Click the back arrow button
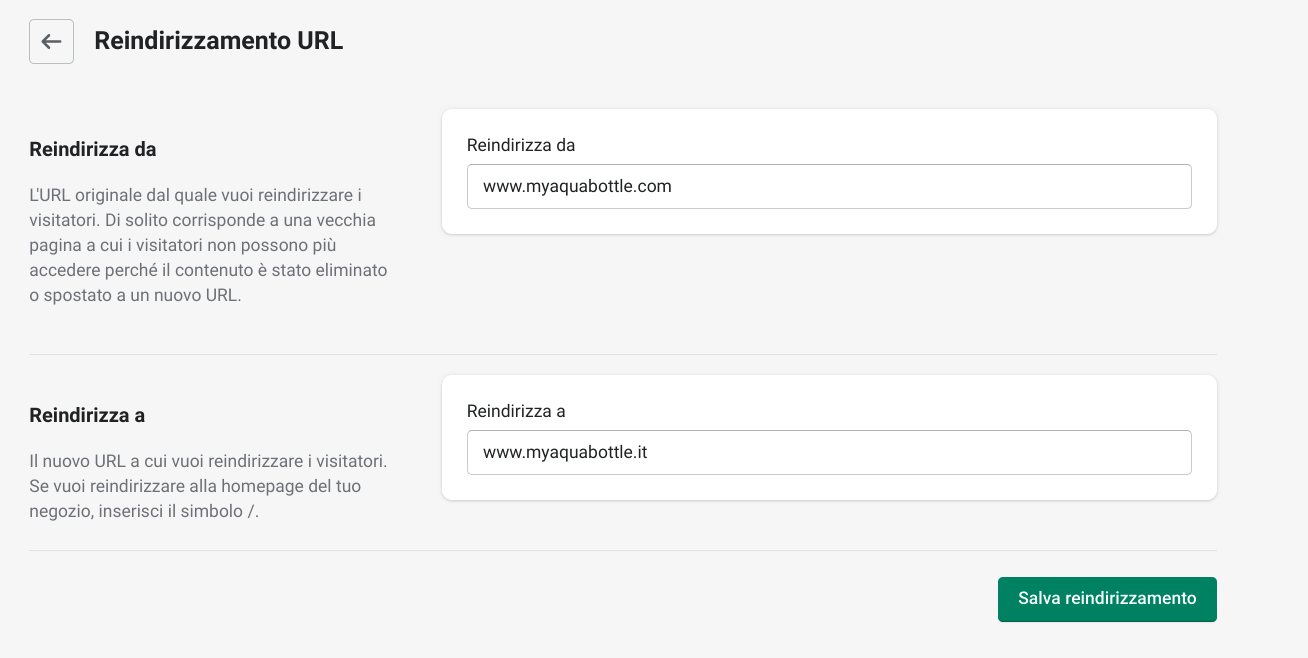Viewport: 1308px width, 658px height. [x=51, y=42]
